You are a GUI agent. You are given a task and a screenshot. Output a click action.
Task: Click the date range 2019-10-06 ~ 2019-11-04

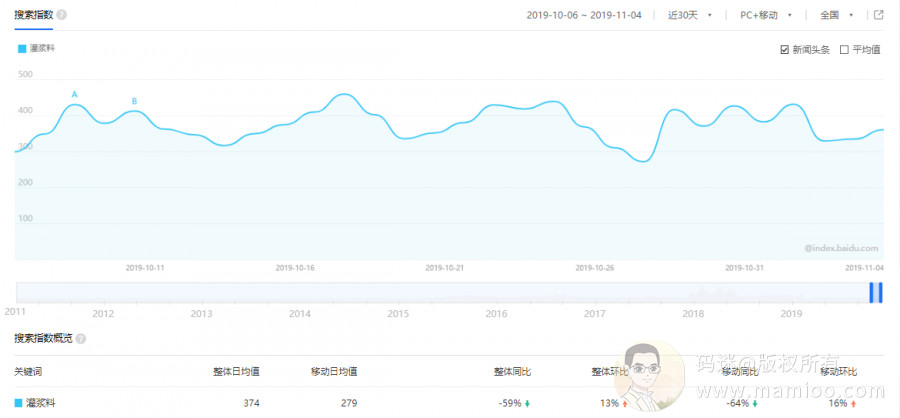tap(583, 15)
